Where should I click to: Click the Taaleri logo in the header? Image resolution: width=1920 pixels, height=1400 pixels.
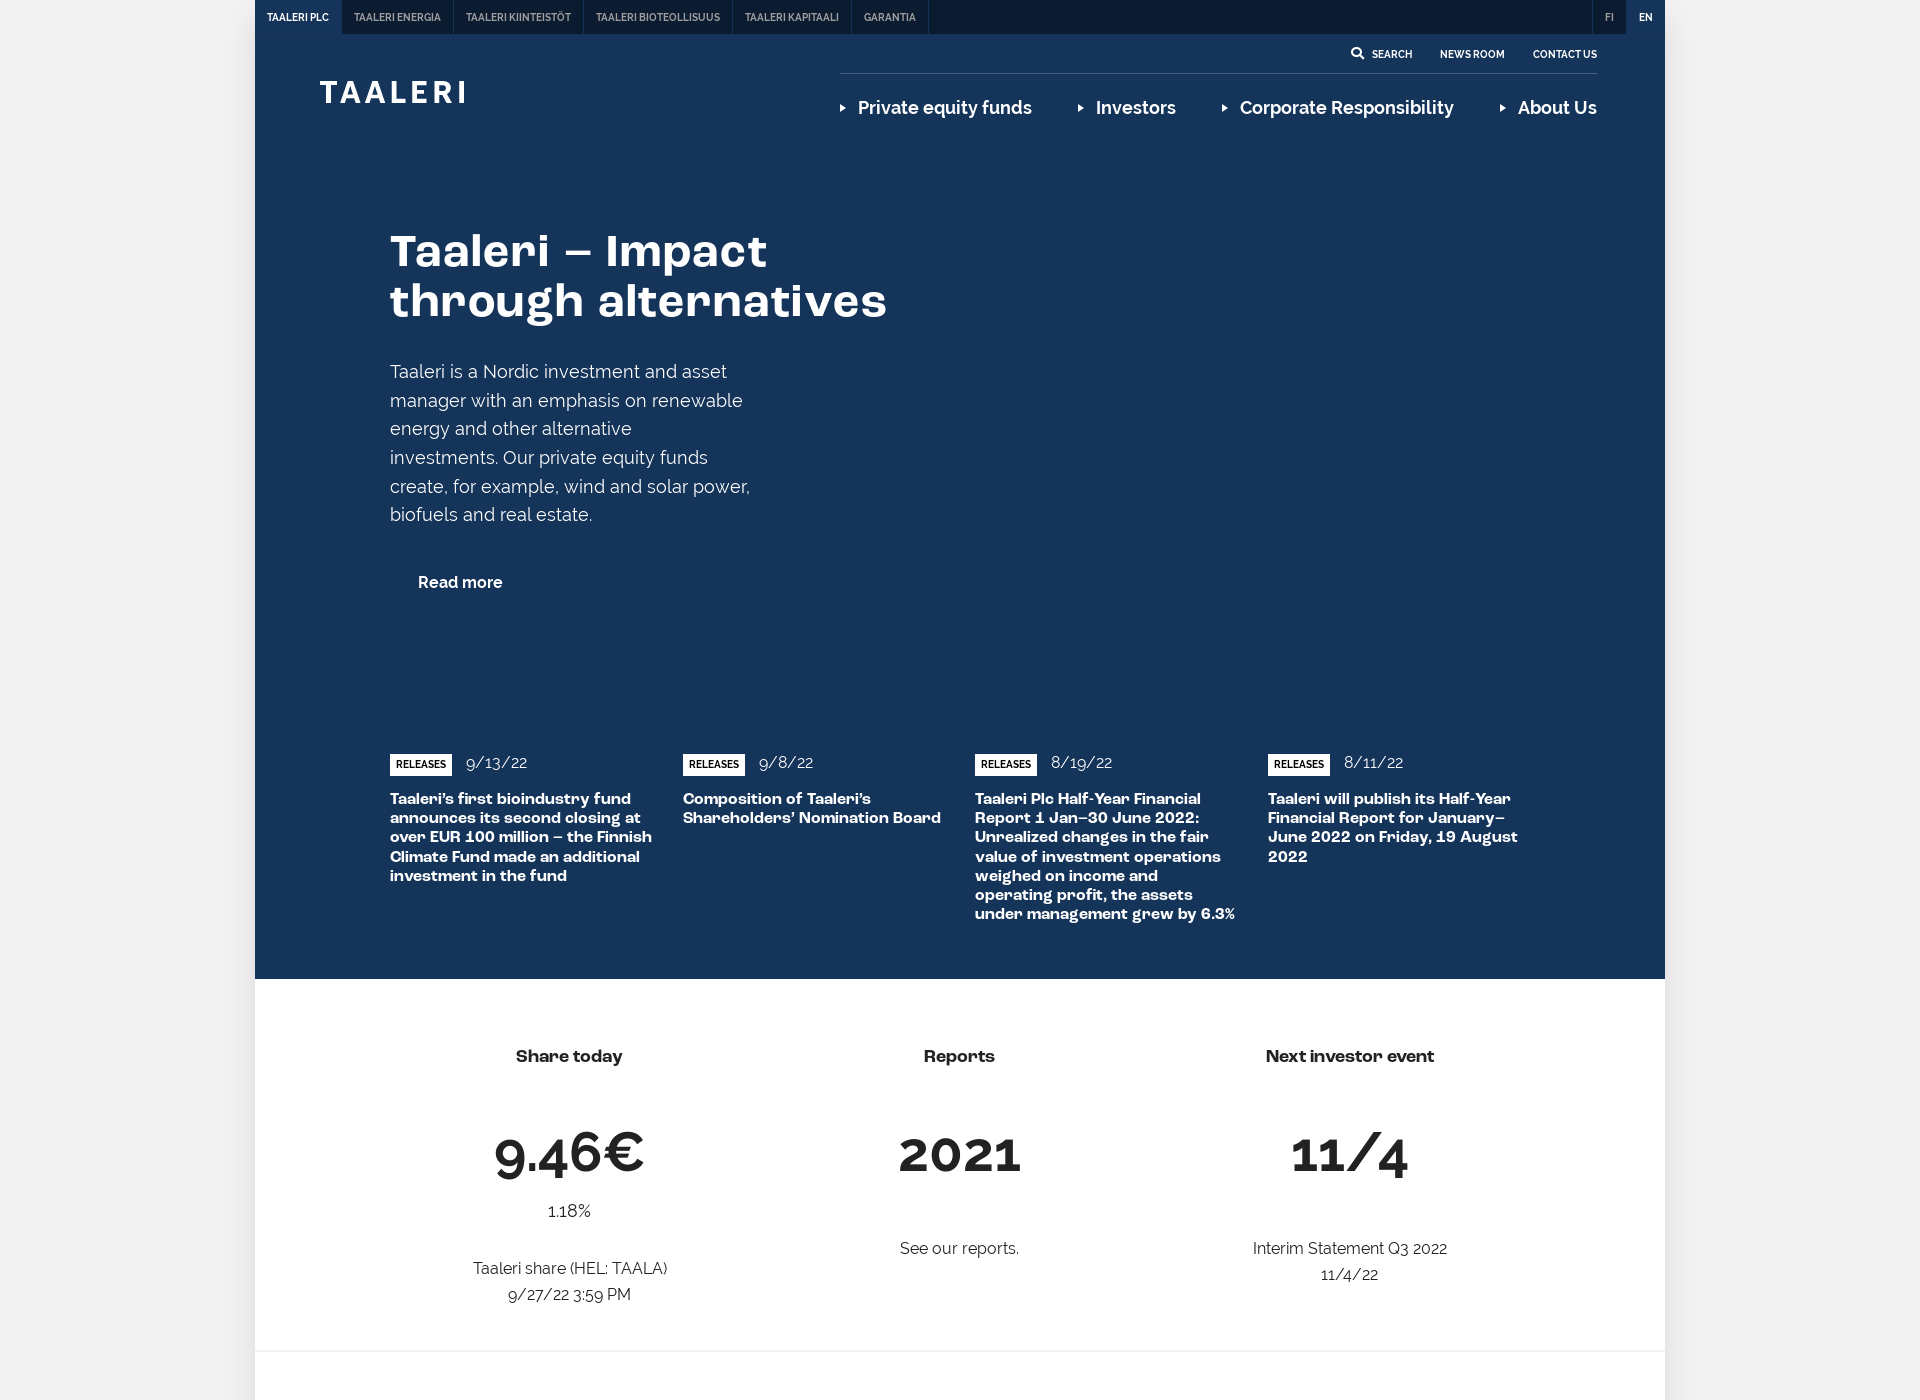pos(394,91)
